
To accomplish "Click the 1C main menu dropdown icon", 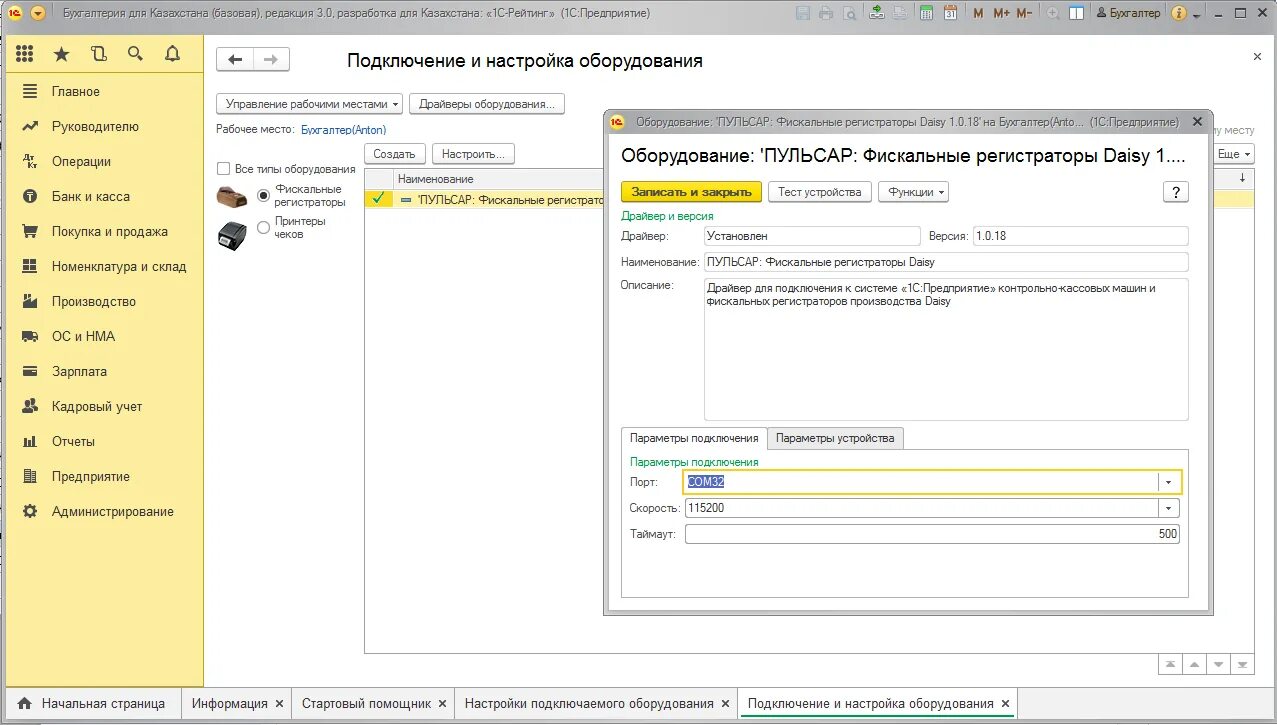I will coord(38,13).
